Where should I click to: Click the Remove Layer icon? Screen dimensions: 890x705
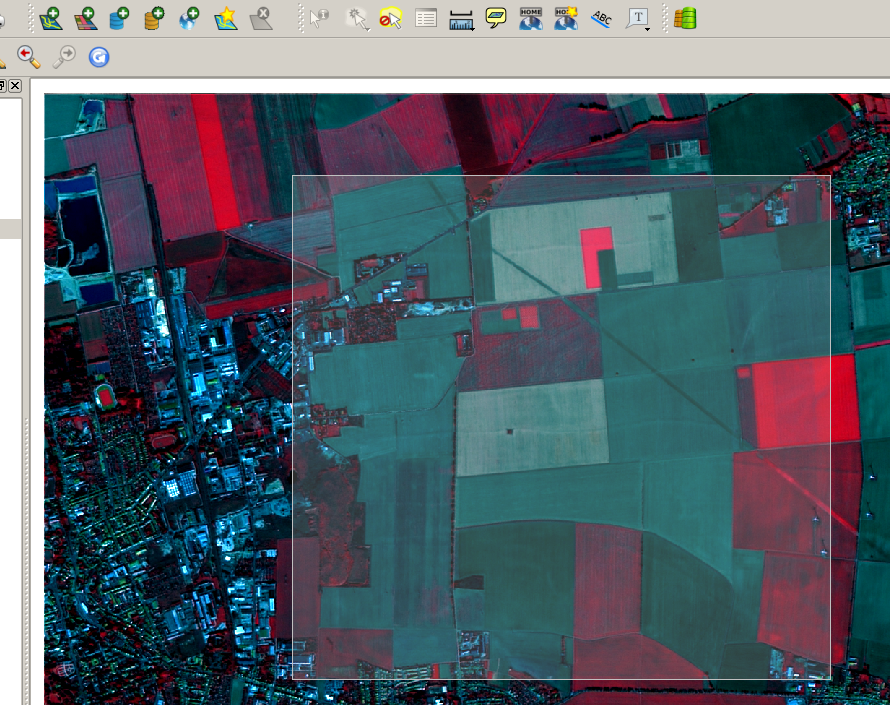(x=260, y=17)
